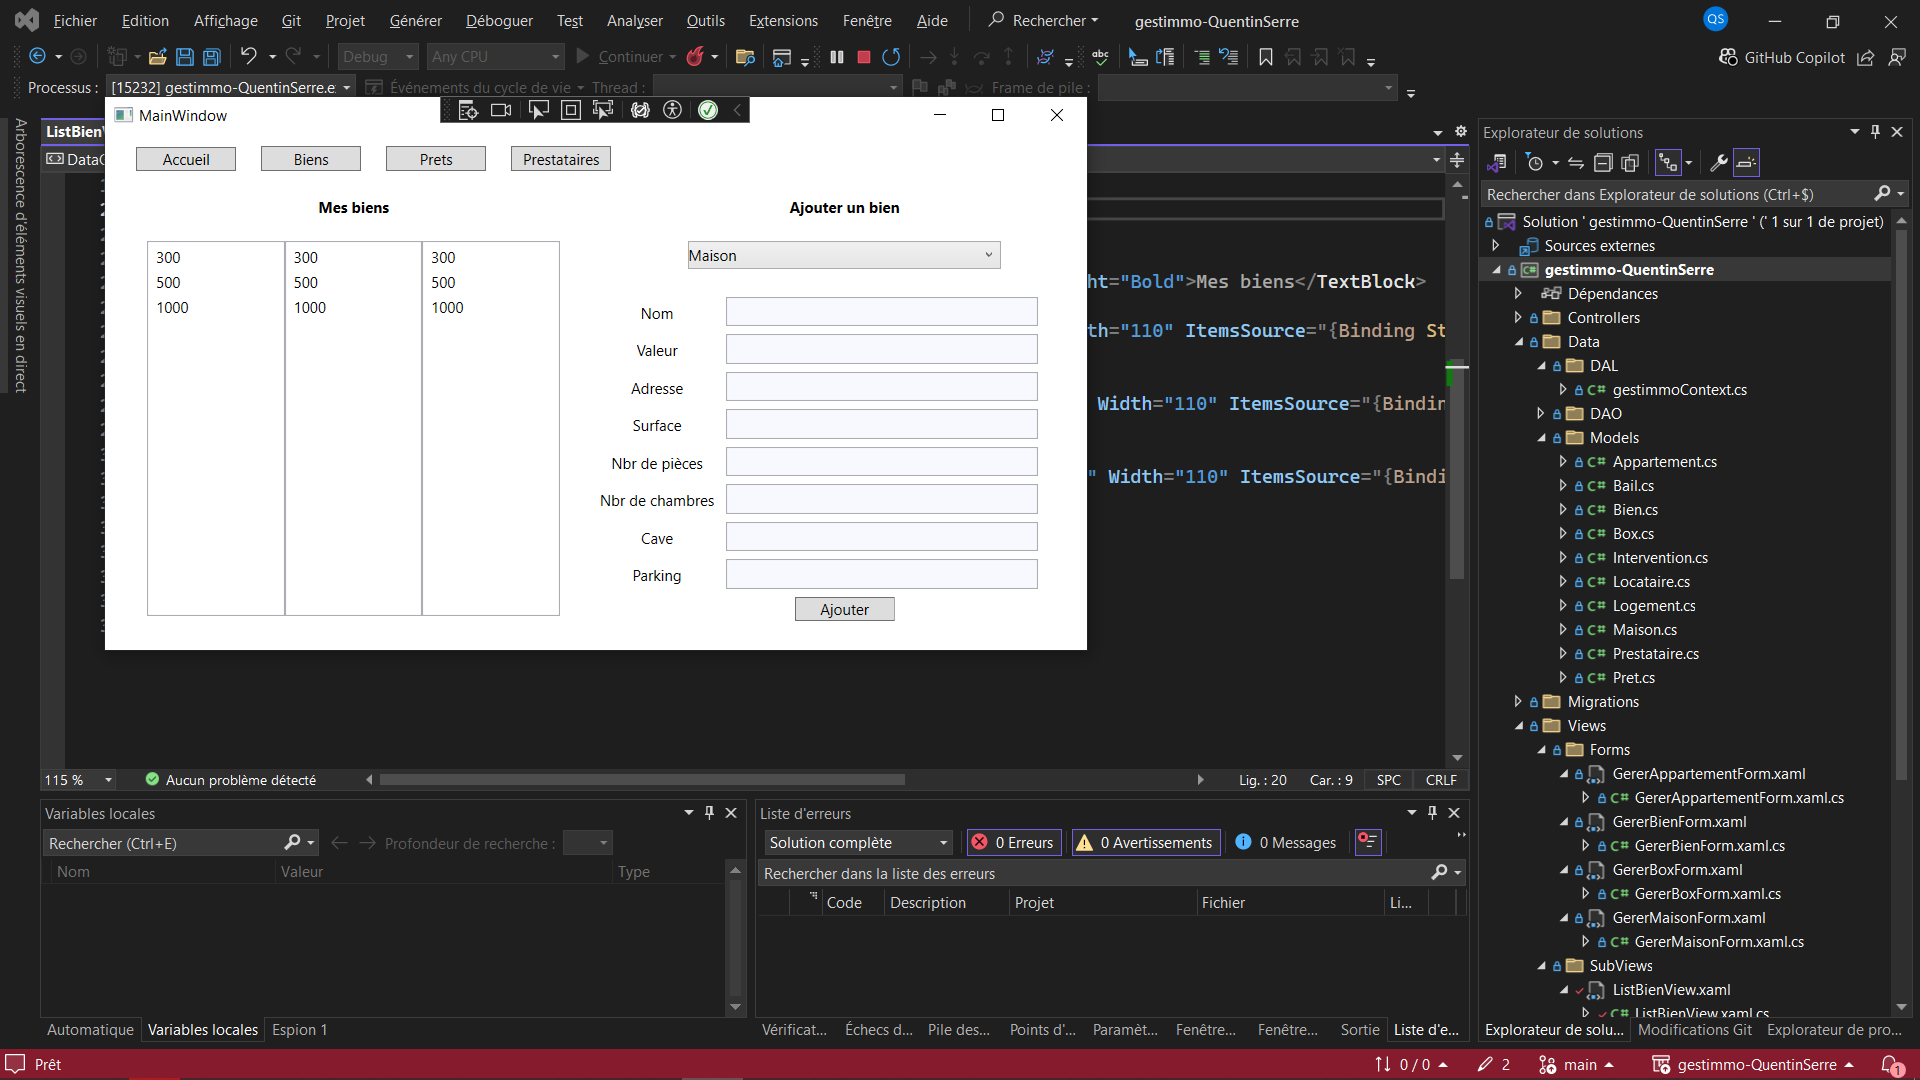The width and height of the screenshot is (1920, 1080).
Task: Click the Solution Explorer wrench properties icon
Action: 1719,162
